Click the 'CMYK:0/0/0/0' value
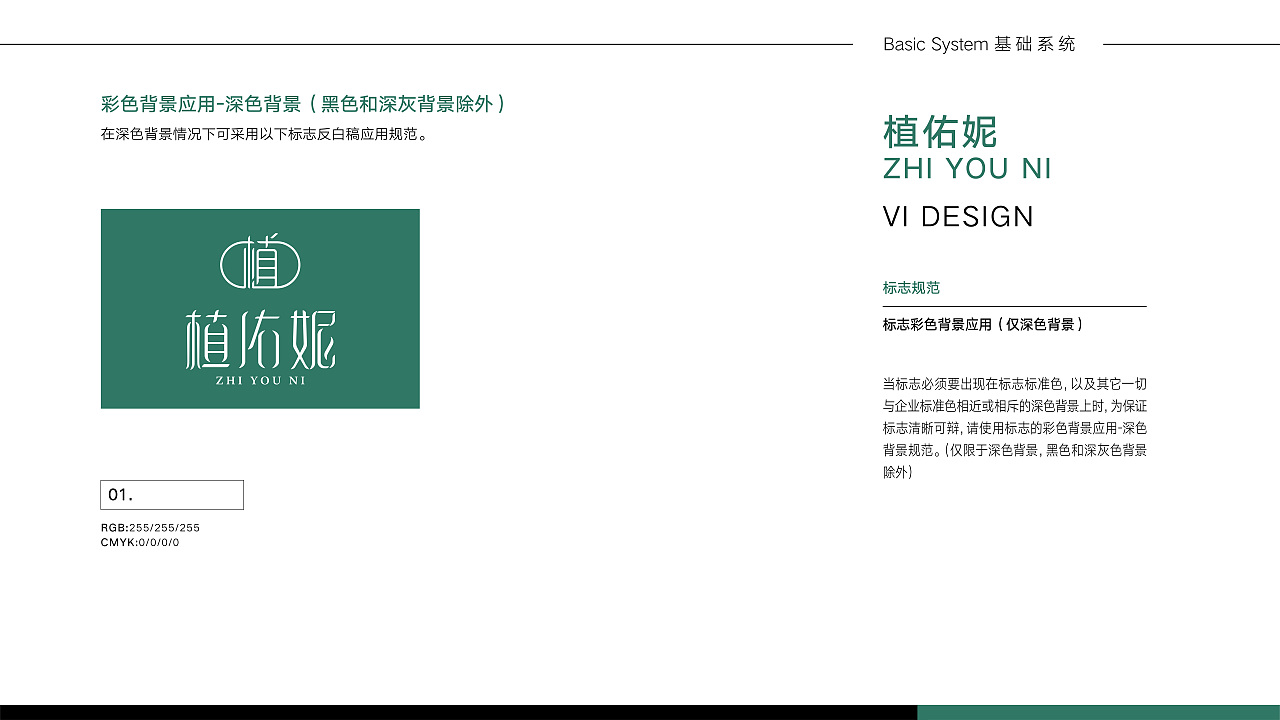 coord(140,542)
